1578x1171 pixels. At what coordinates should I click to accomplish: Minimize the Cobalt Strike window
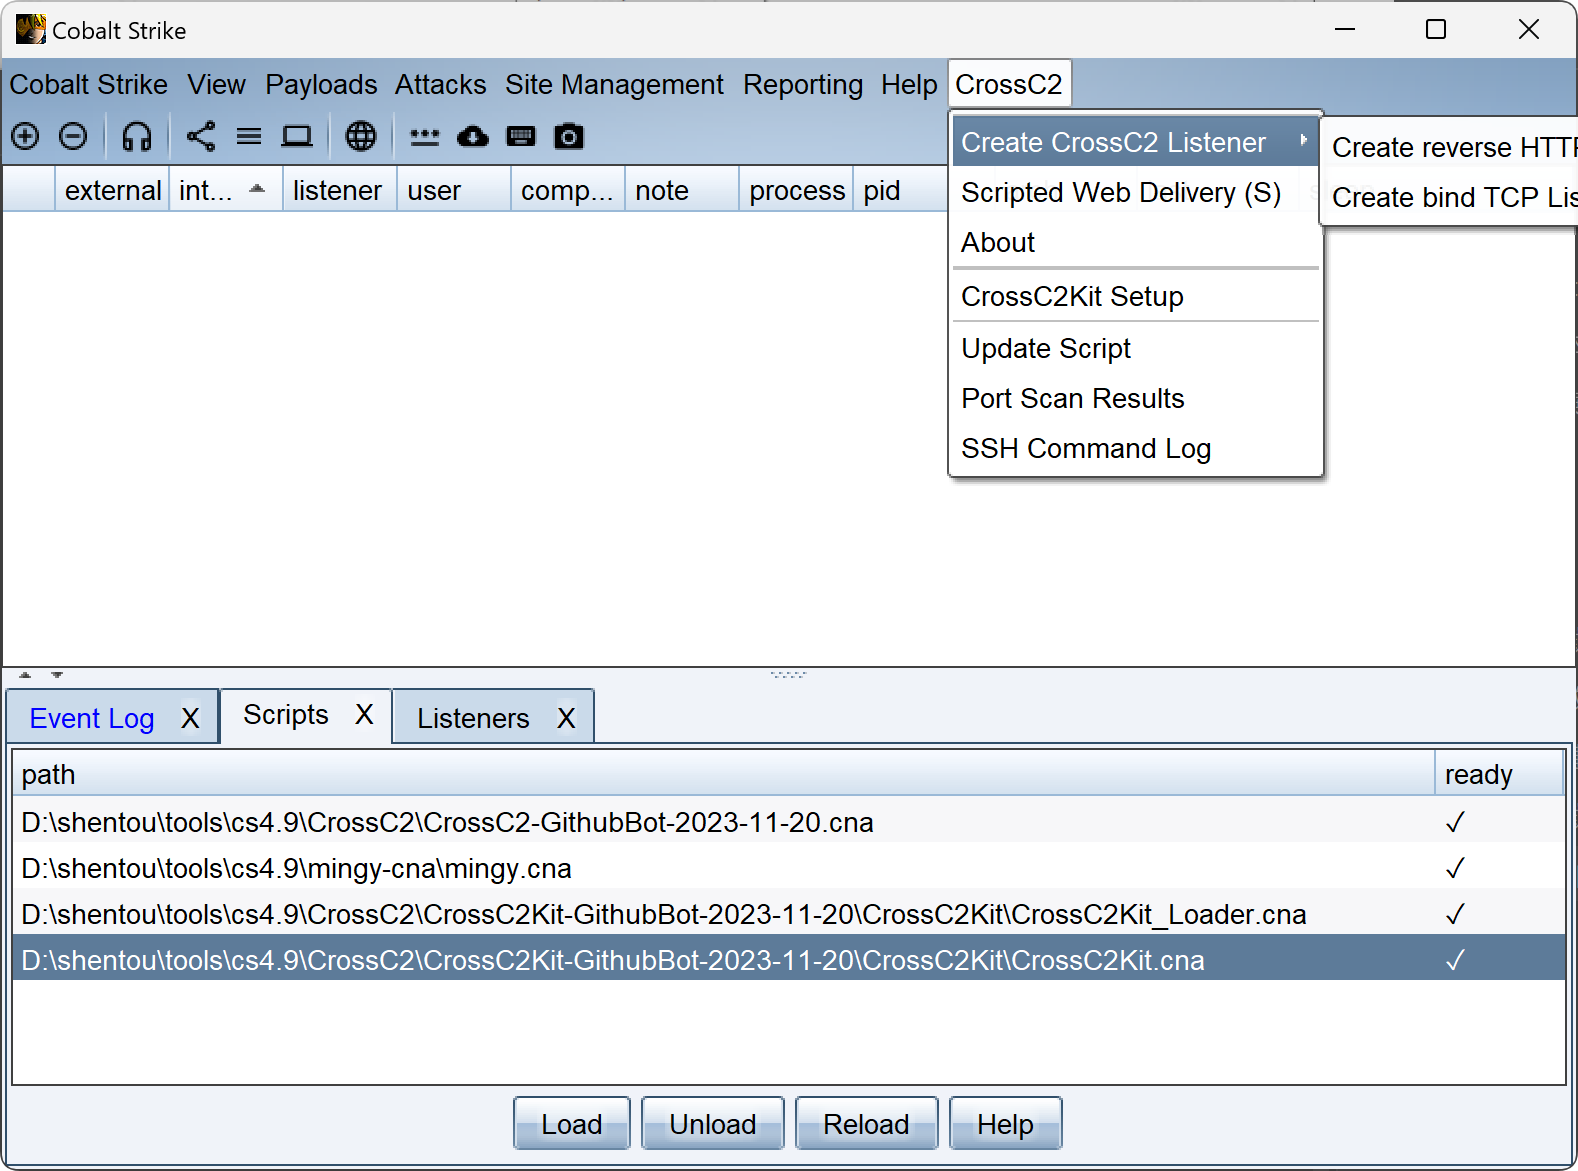(x=1345, y=30)
